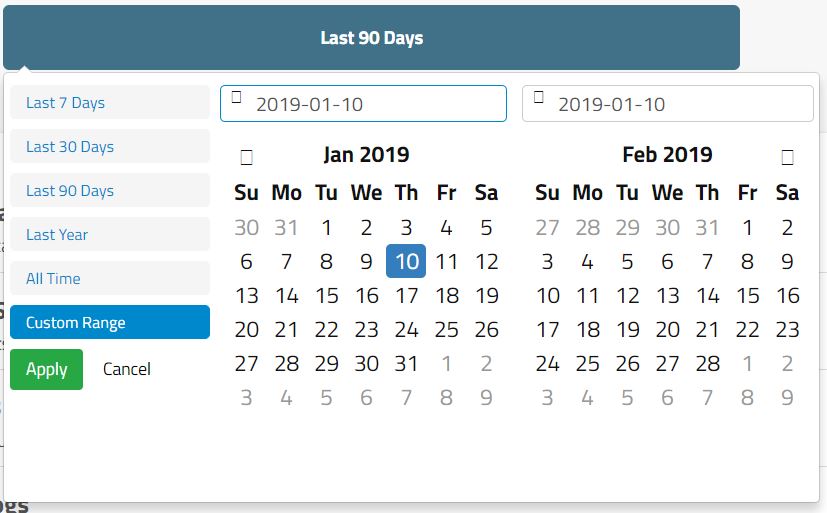Pick February 14 in right calendar

pos(707,296)
